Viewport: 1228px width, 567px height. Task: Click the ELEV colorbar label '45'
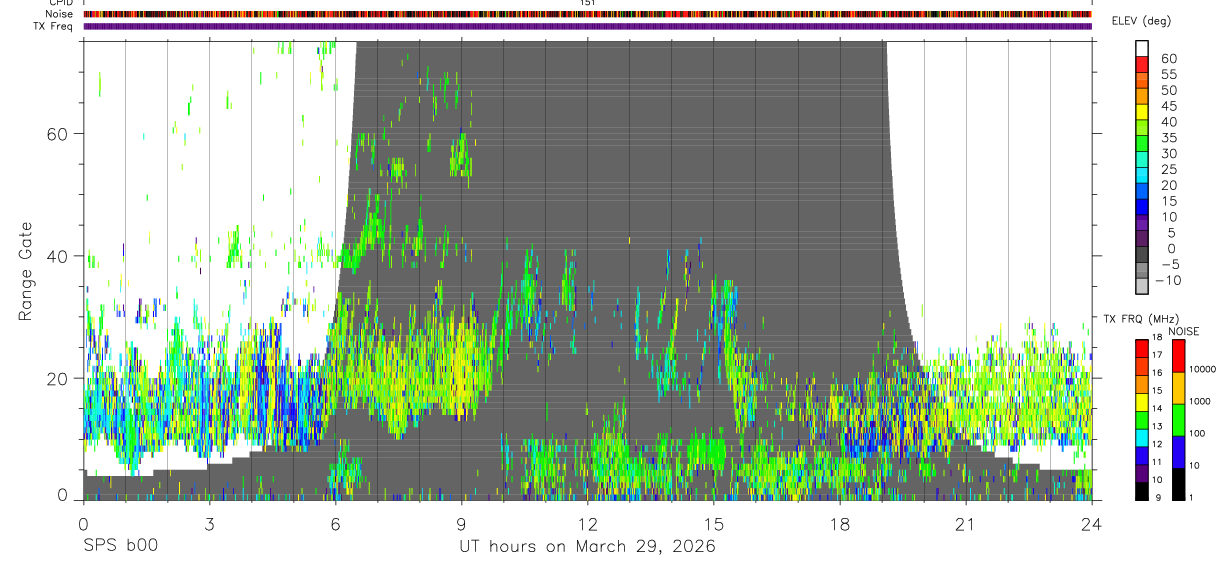point(1168,106)
